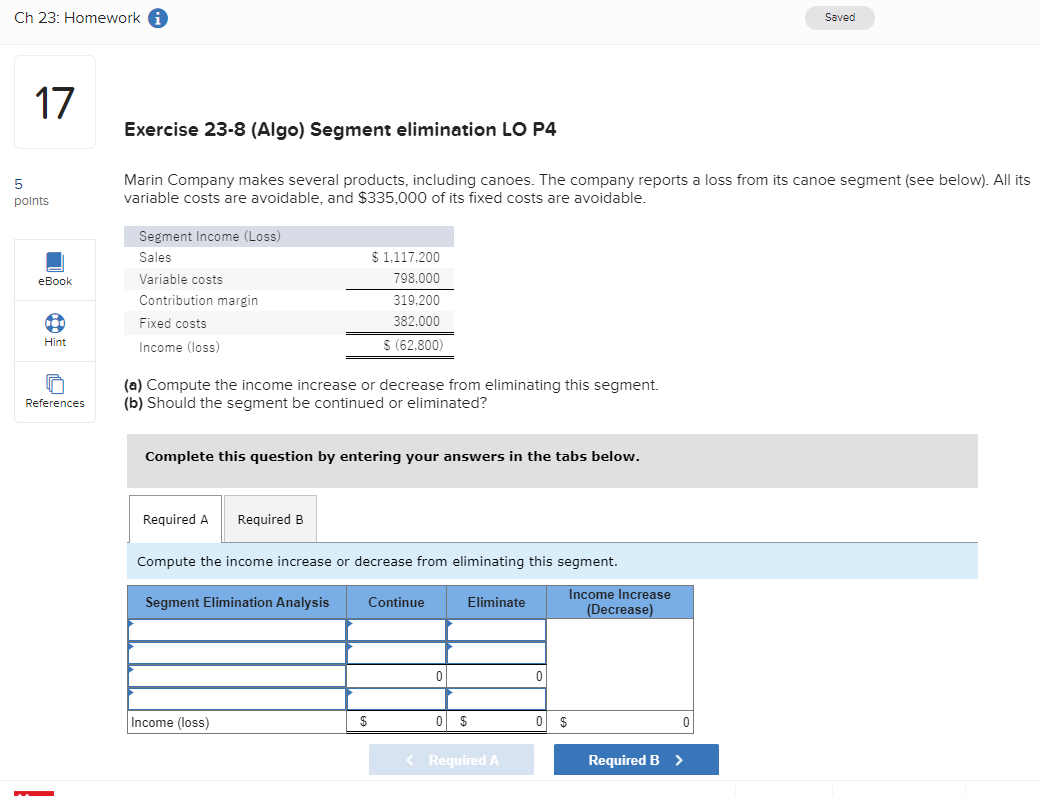Click the Saved status indicator

coord(839,17)
